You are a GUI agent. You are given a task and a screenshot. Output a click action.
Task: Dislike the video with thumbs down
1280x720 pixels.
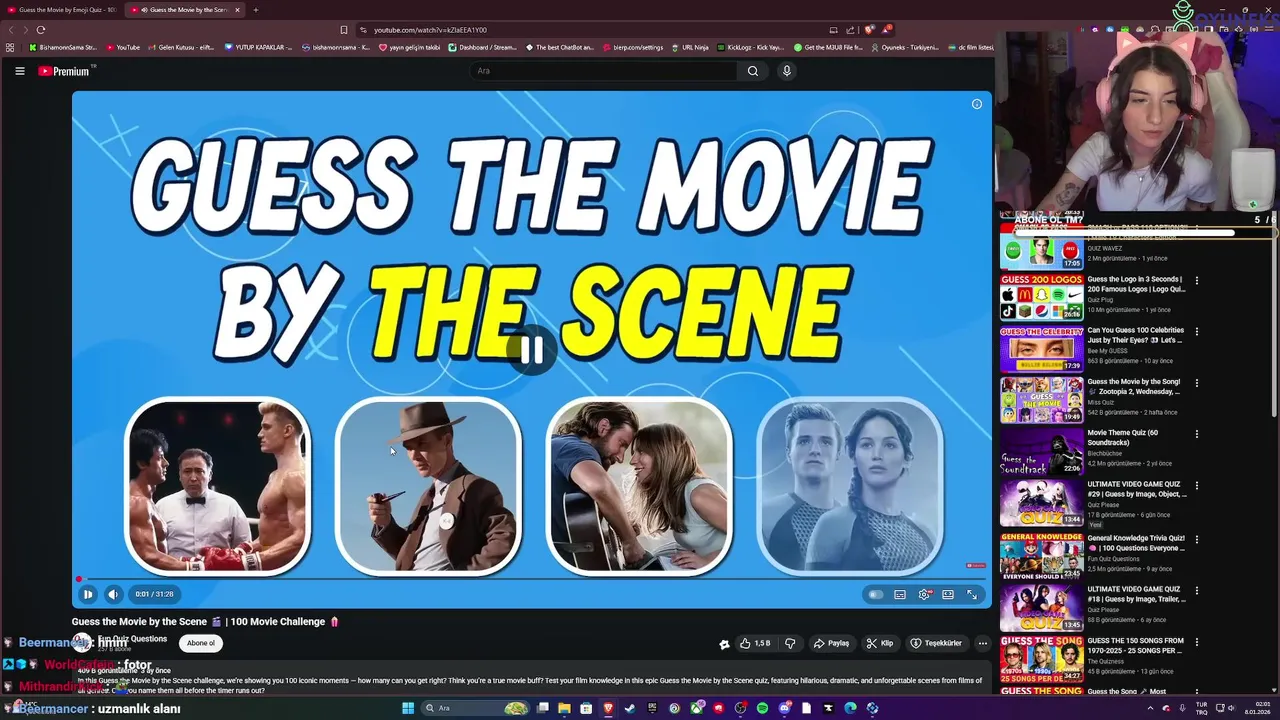coord(790,644)
